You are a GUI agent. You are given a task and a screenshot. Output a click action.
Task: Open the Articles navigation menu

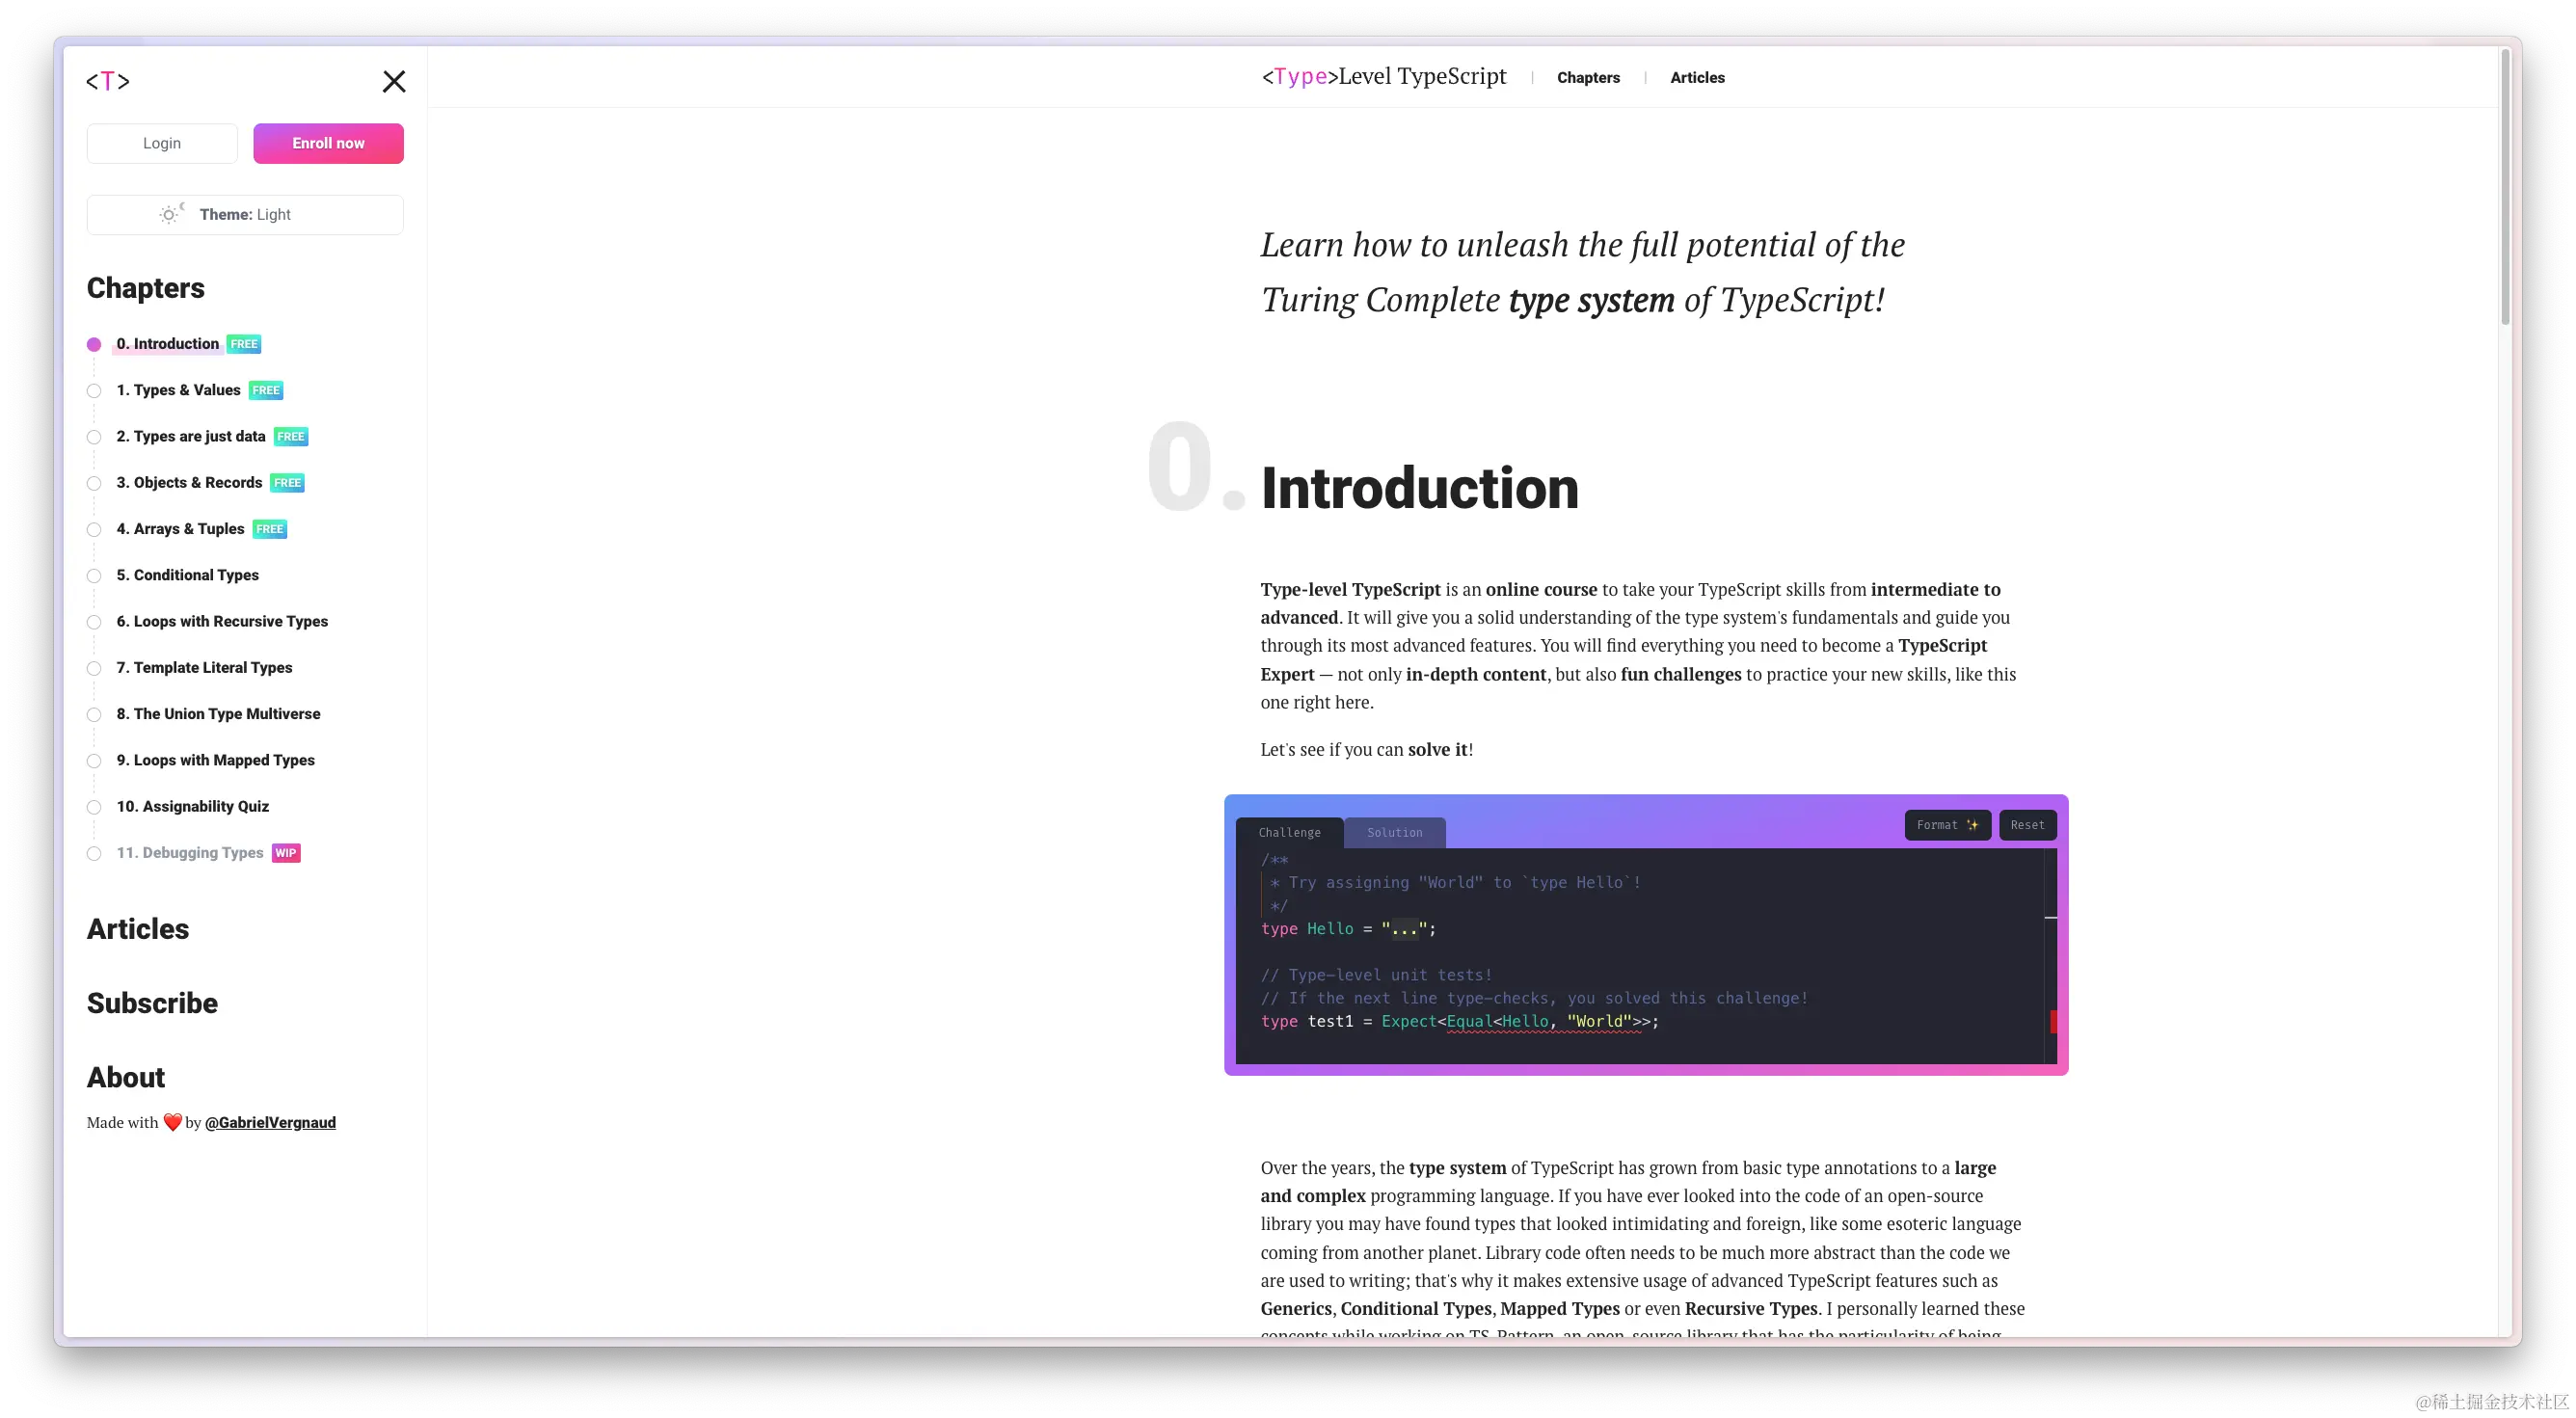1696,77
